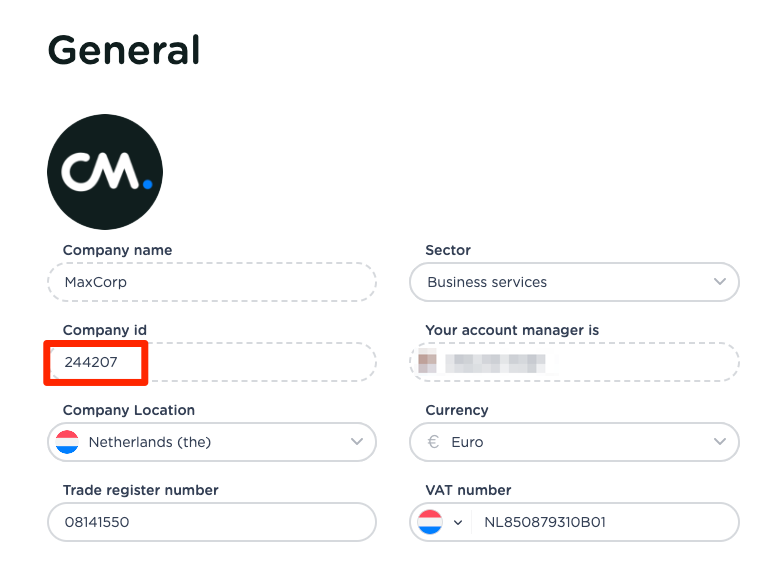
Task: Click the Trade register number label
Action: pyautogui.click(x=140, y=490)
